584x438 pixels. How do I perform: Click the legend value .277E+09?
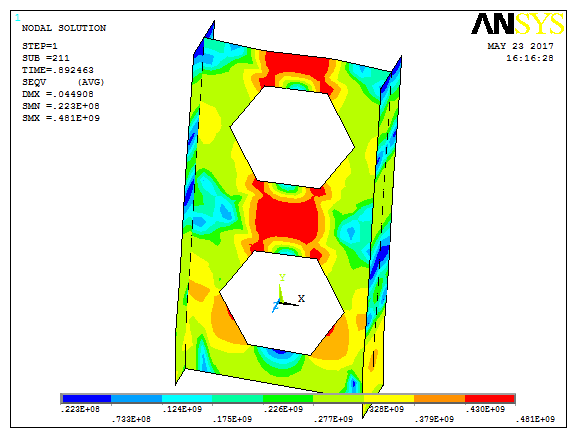click(x=333, y=419)
